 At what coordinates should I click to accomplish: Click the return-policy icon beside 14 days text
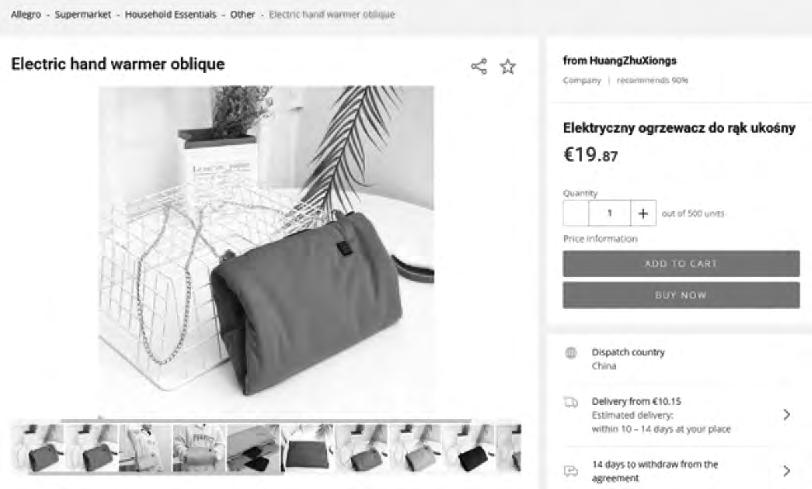coord(571,470)
